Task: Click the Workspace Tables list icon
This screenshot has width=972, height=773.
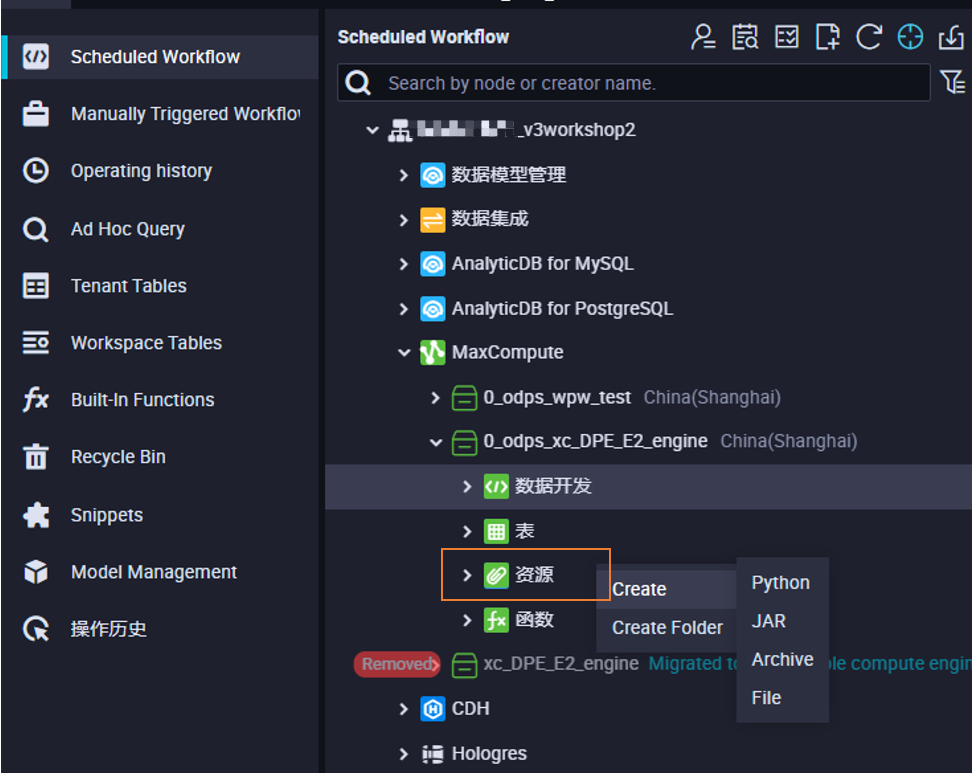Action: (35, 342)
